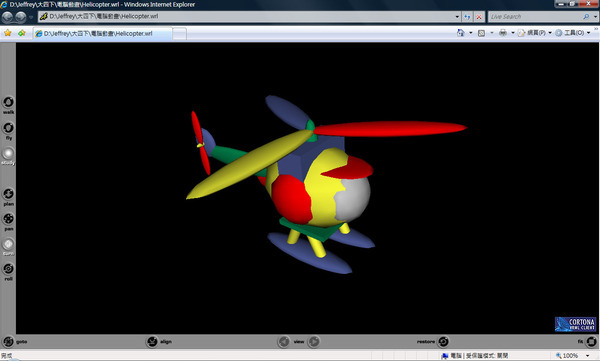Viewport: 600px width, 361px height.
Task: Refresh the page with refresh icon
Action: (467, 16)
